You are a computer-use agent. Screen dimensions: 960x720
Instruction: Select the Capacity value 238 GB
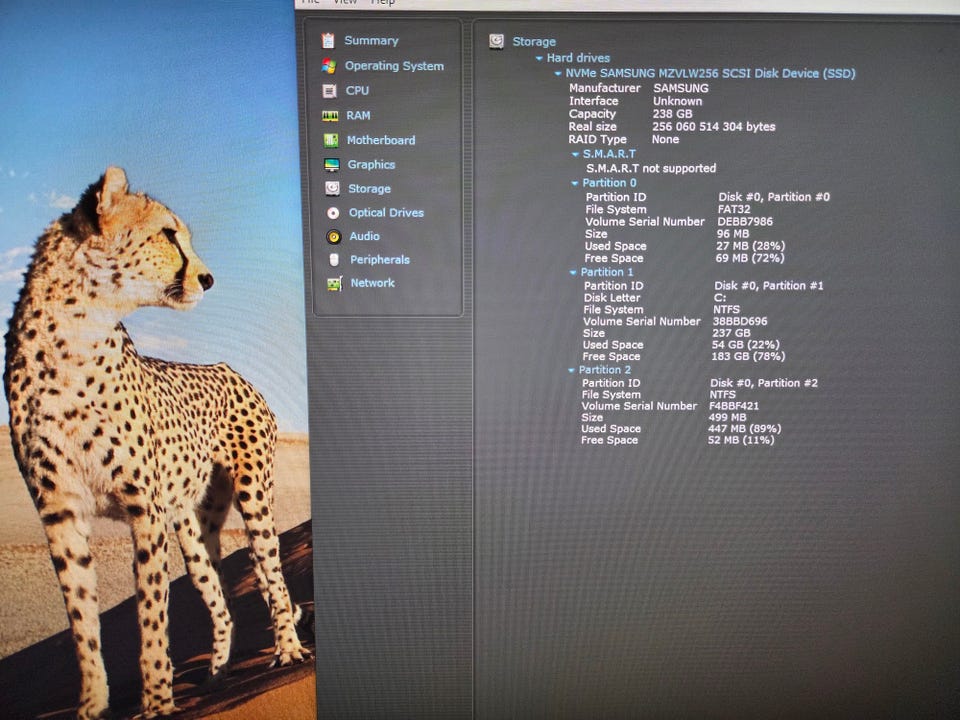(x=672, y=114)
